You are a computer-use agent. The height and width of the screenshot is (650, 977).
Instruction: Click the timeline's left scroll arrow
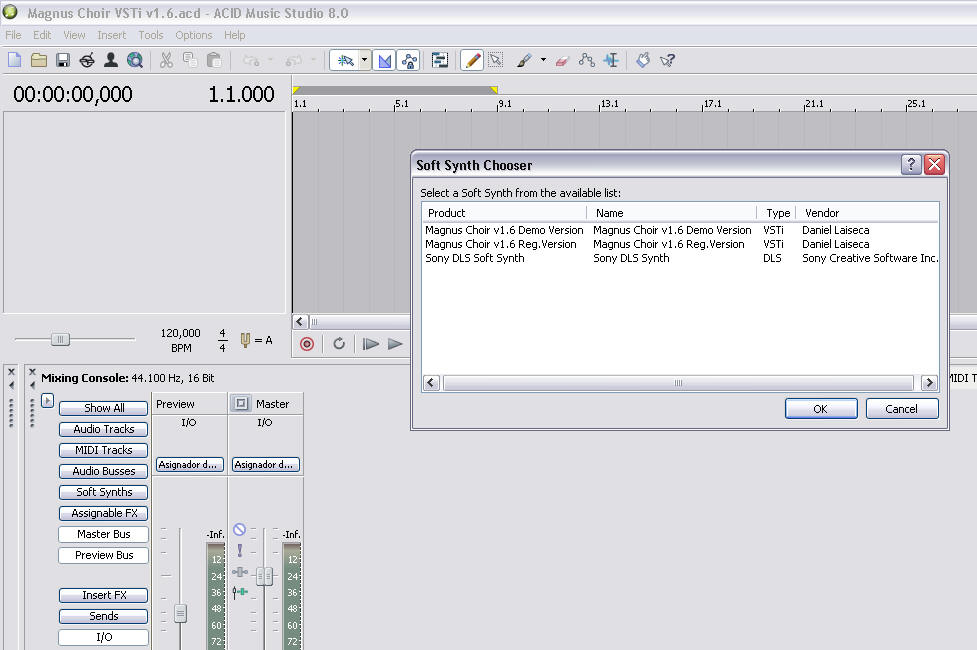click(300, 322)
